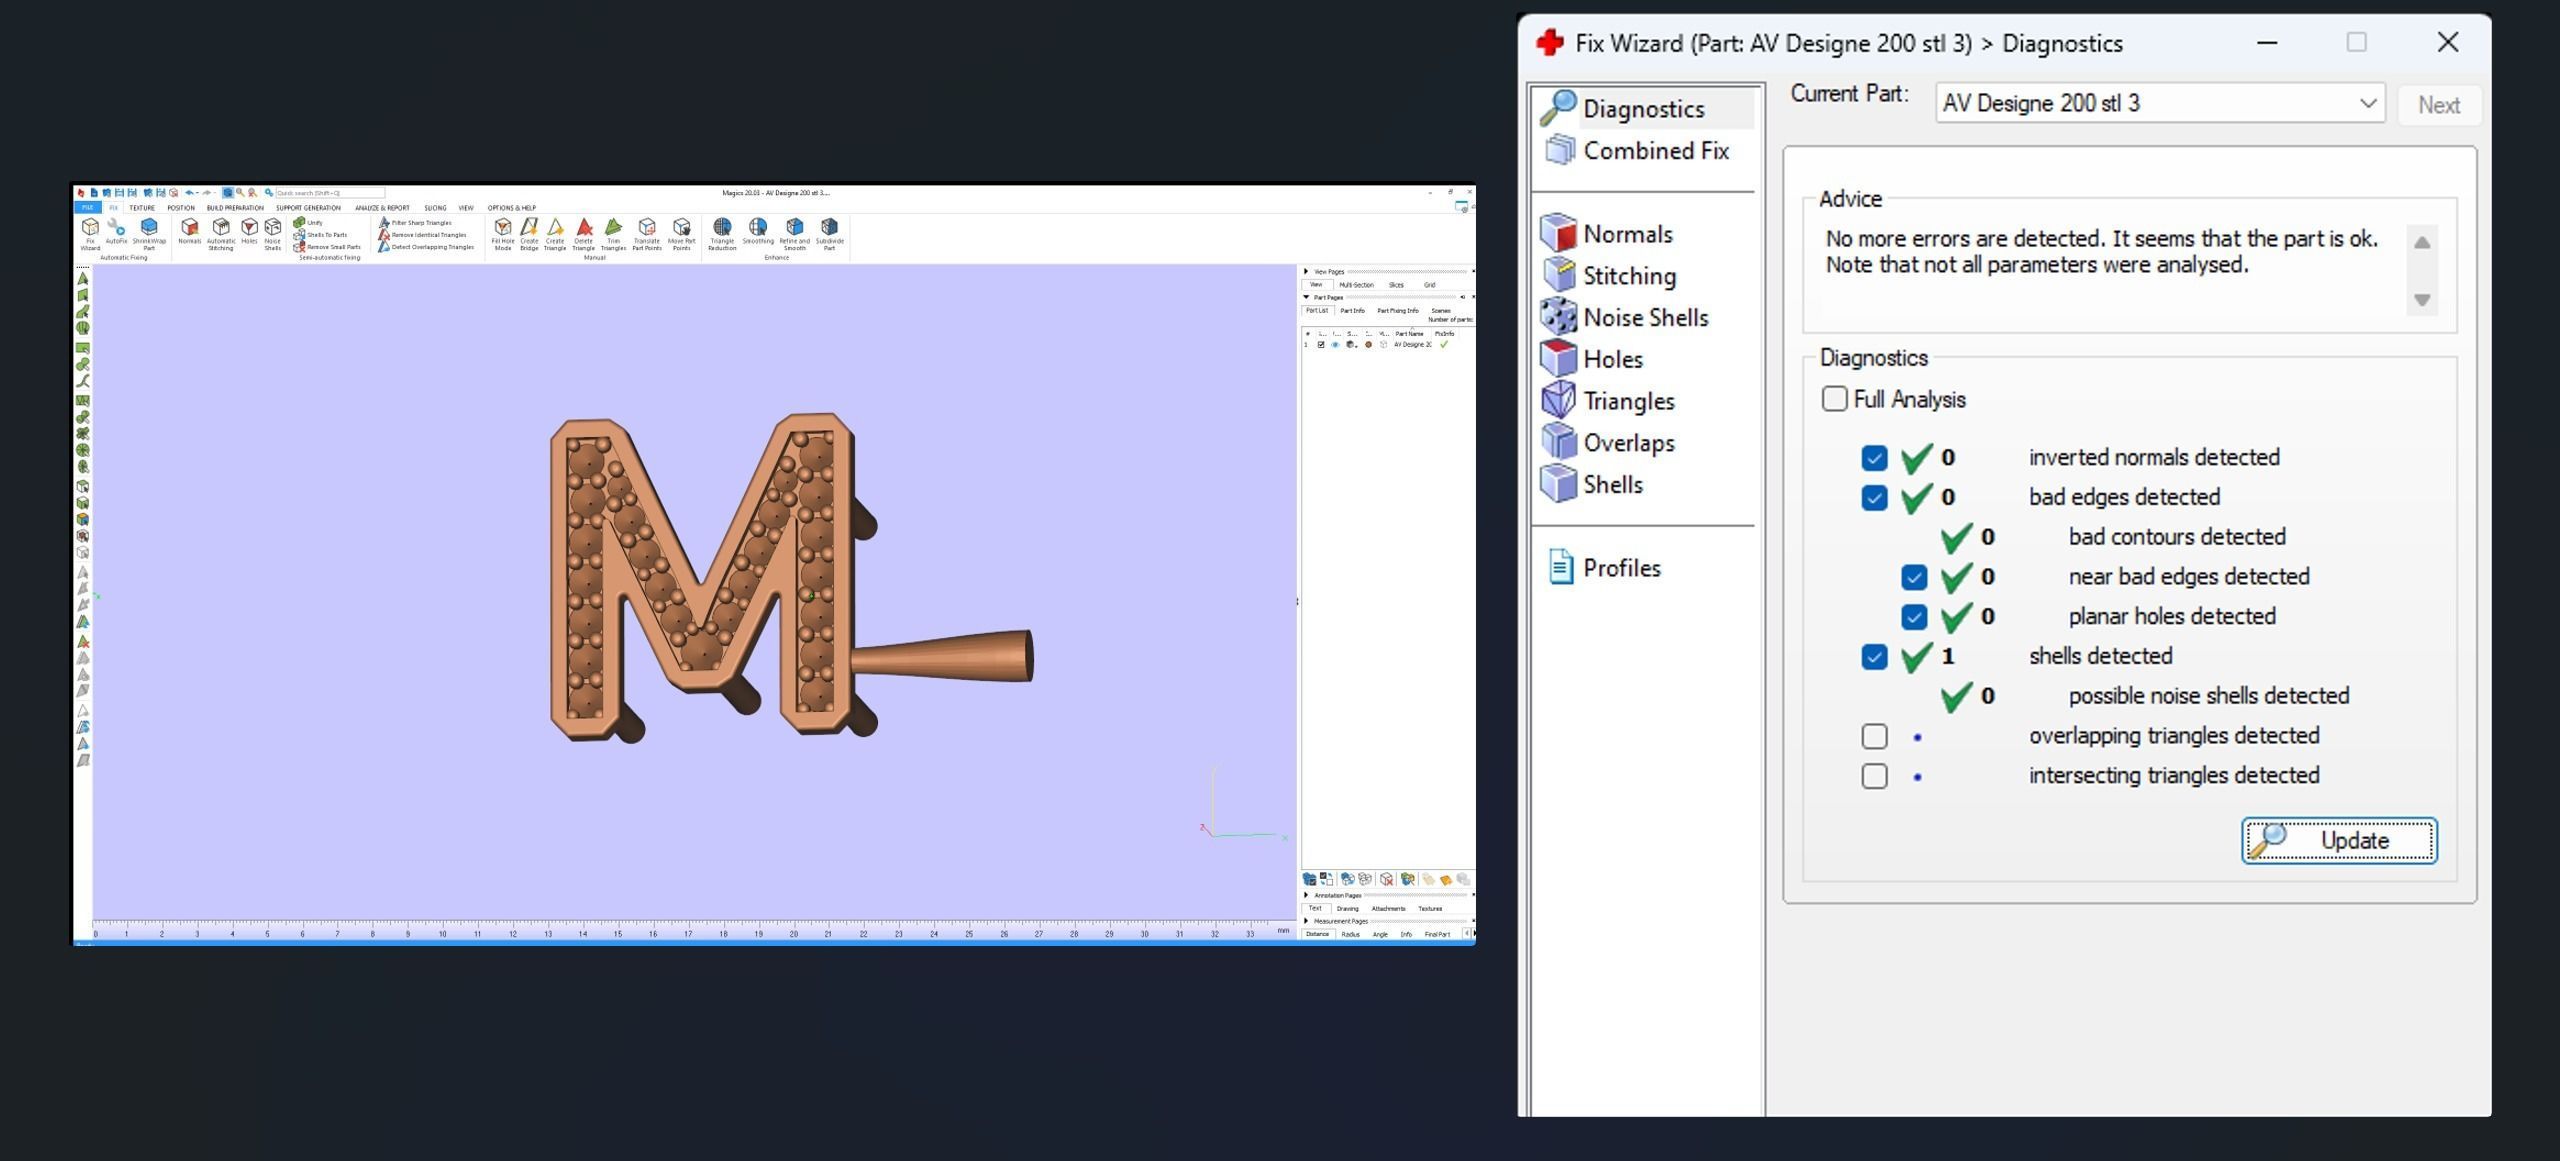Image resolution: width=2560 pixels, height=1161 pixels.
Task: Open the Overlaps fix page
Action: pos(1627,443)
